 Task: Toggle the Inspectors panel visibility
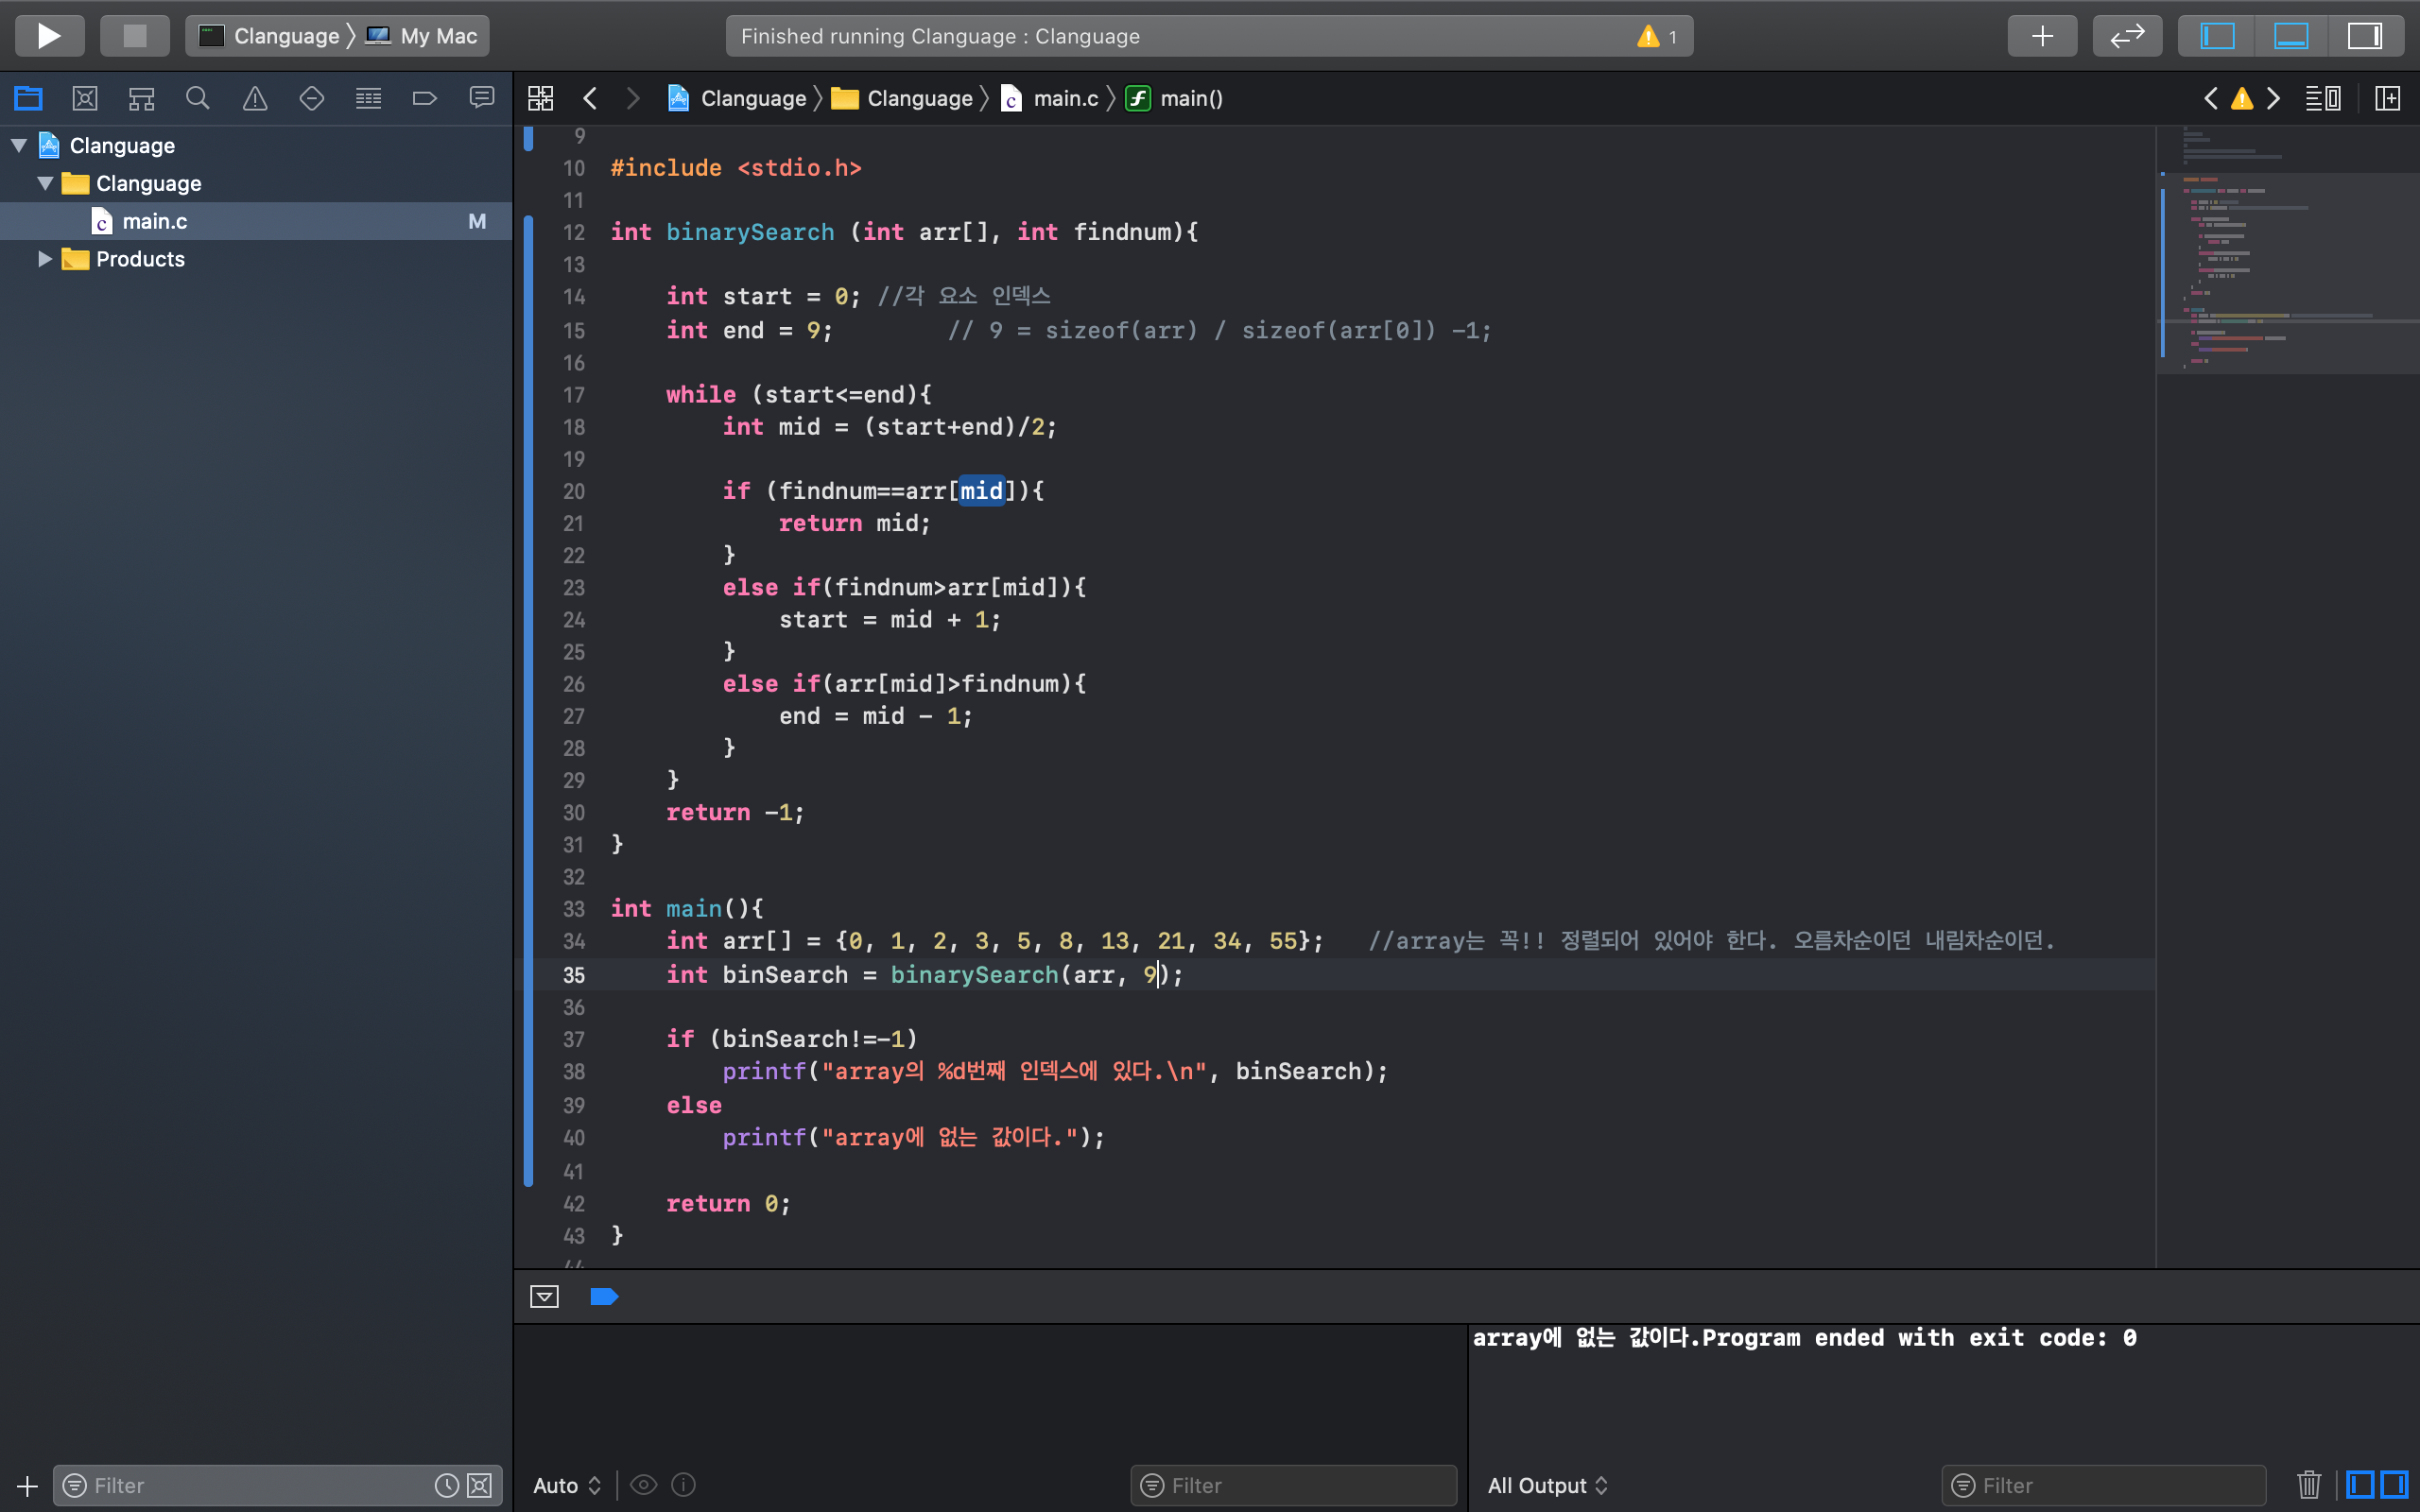(2365, 36)
